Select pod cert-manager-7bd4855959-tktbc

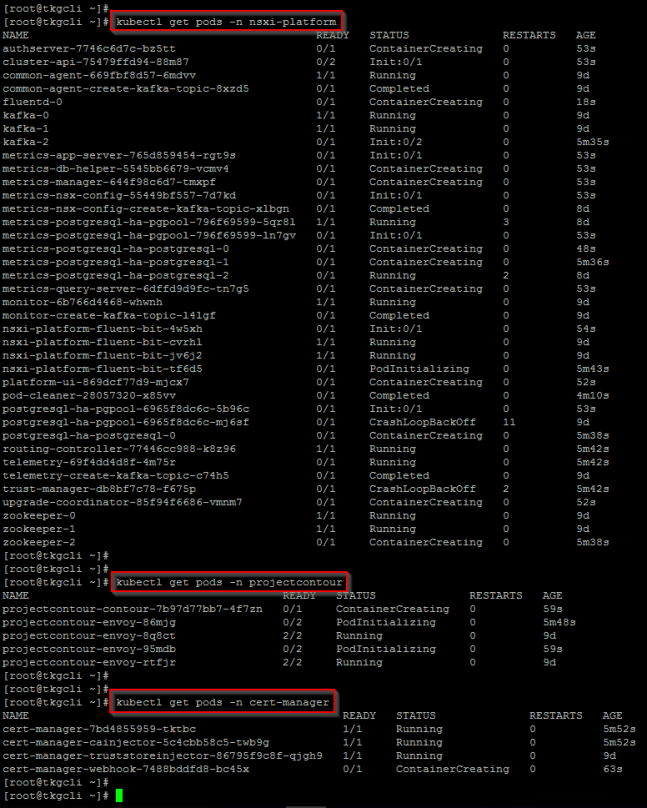pos(99,729)
